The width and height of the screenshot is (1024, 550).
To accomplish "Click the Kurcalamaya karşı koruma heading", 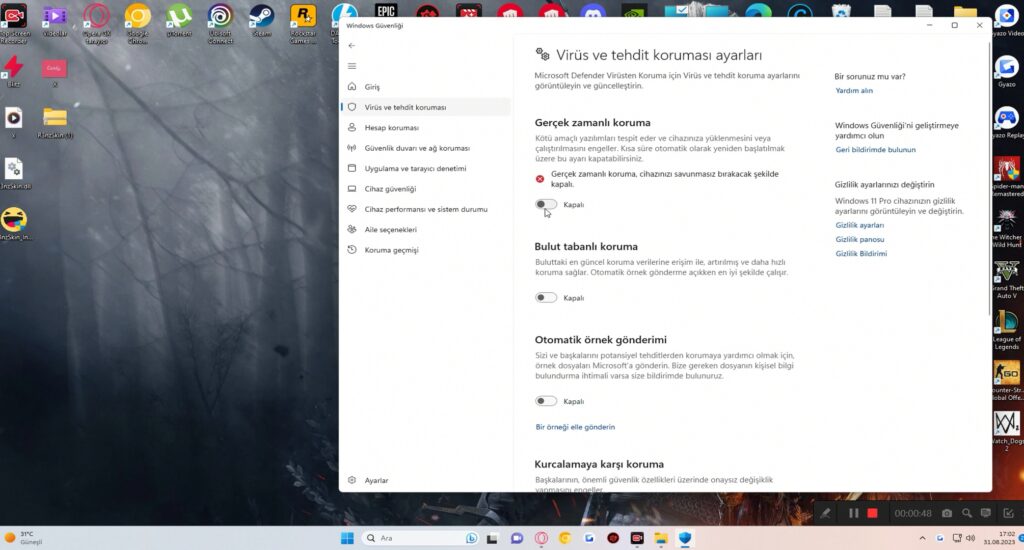I will (x=599, y=464).
